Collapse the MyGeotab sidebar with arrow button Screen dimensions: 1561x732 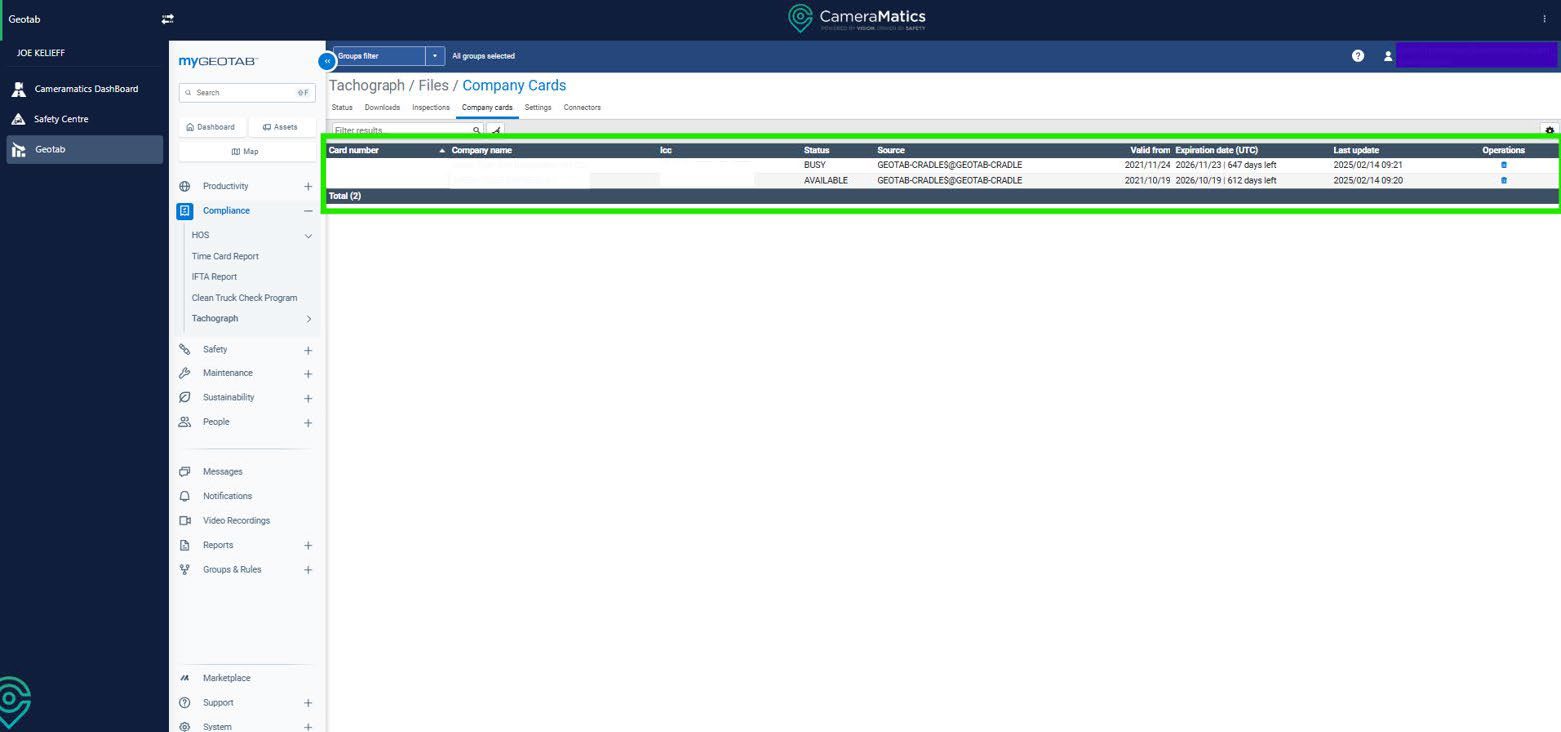pyautogui.click(x=327, y=61)
